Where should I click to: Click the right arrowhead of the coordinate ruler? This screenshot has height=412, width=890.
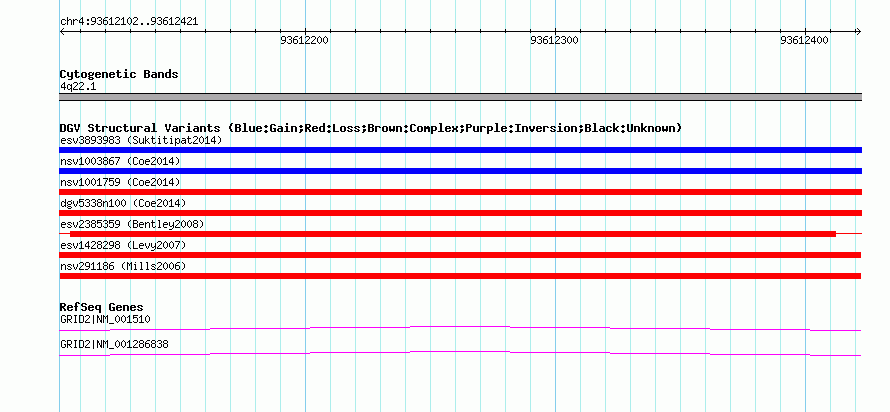pyautogui.click(x=858, y=32)
